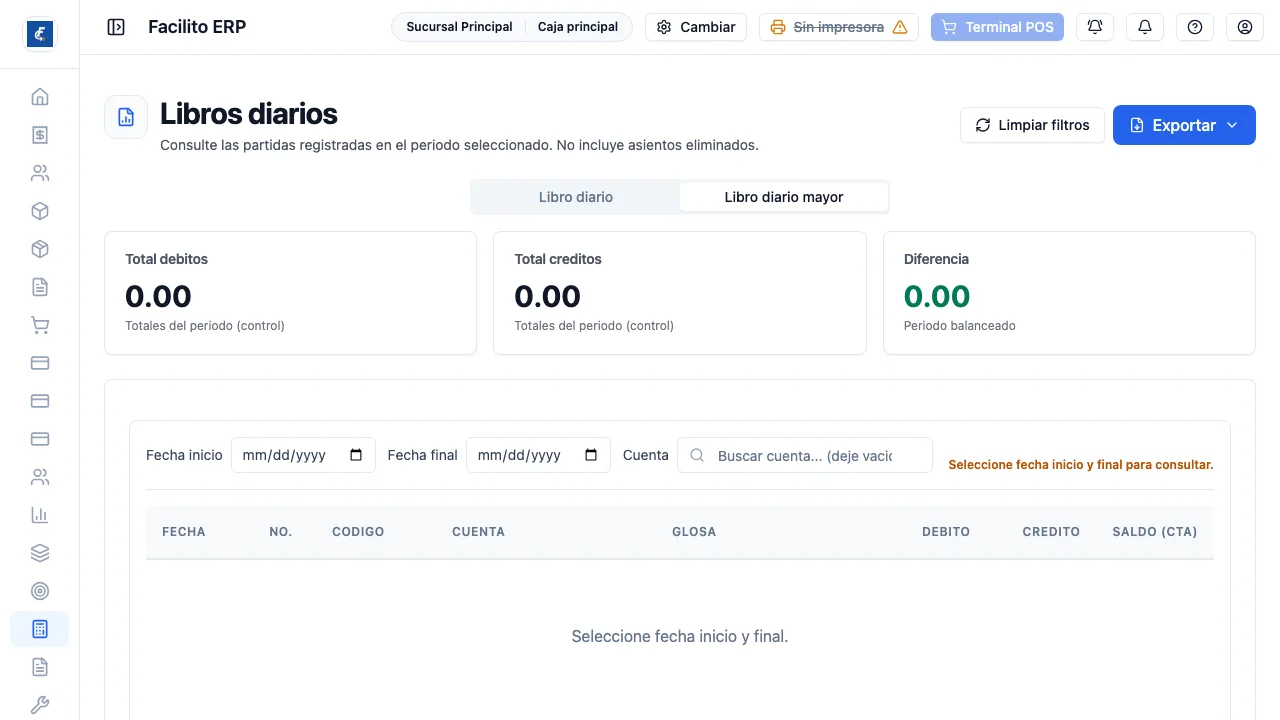Open the ringing bell alerts icon
This screenshot has width=1280, height=720.
1095,27
